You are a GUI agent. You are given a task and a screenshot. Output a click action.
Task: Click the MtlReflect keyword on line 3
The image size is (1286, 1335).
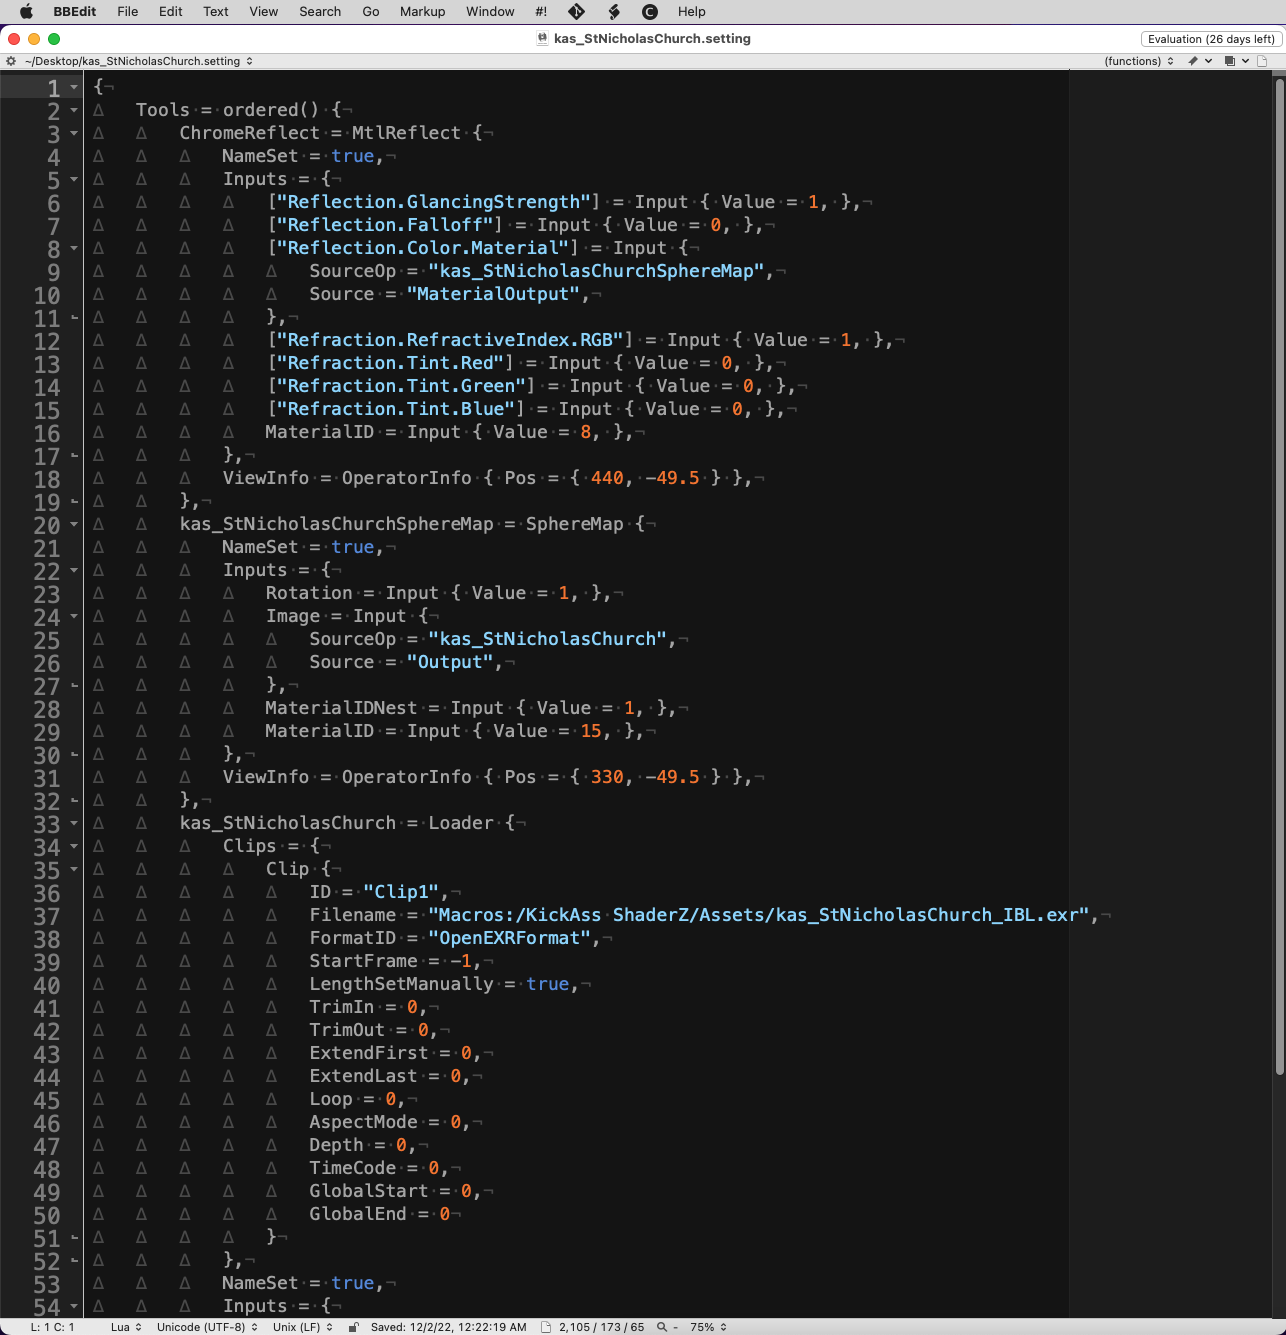(406, 134)
